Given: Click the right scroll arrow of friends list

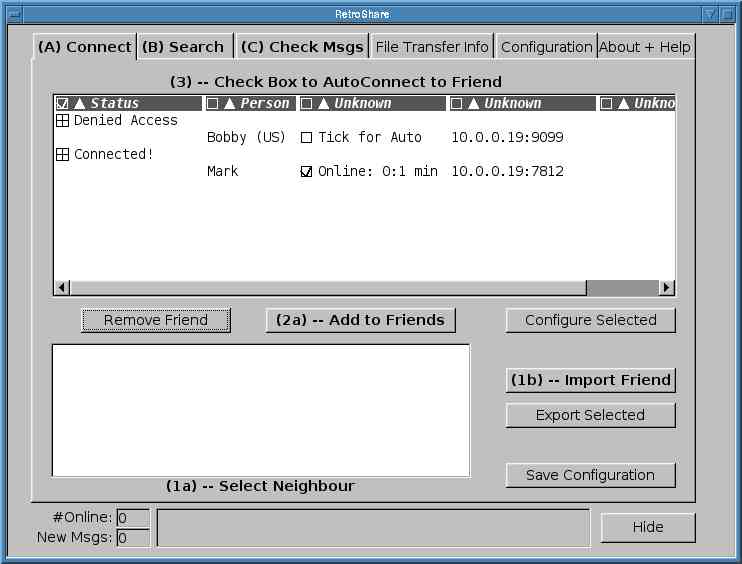Looking at the screenshot, I should [666, 288].
